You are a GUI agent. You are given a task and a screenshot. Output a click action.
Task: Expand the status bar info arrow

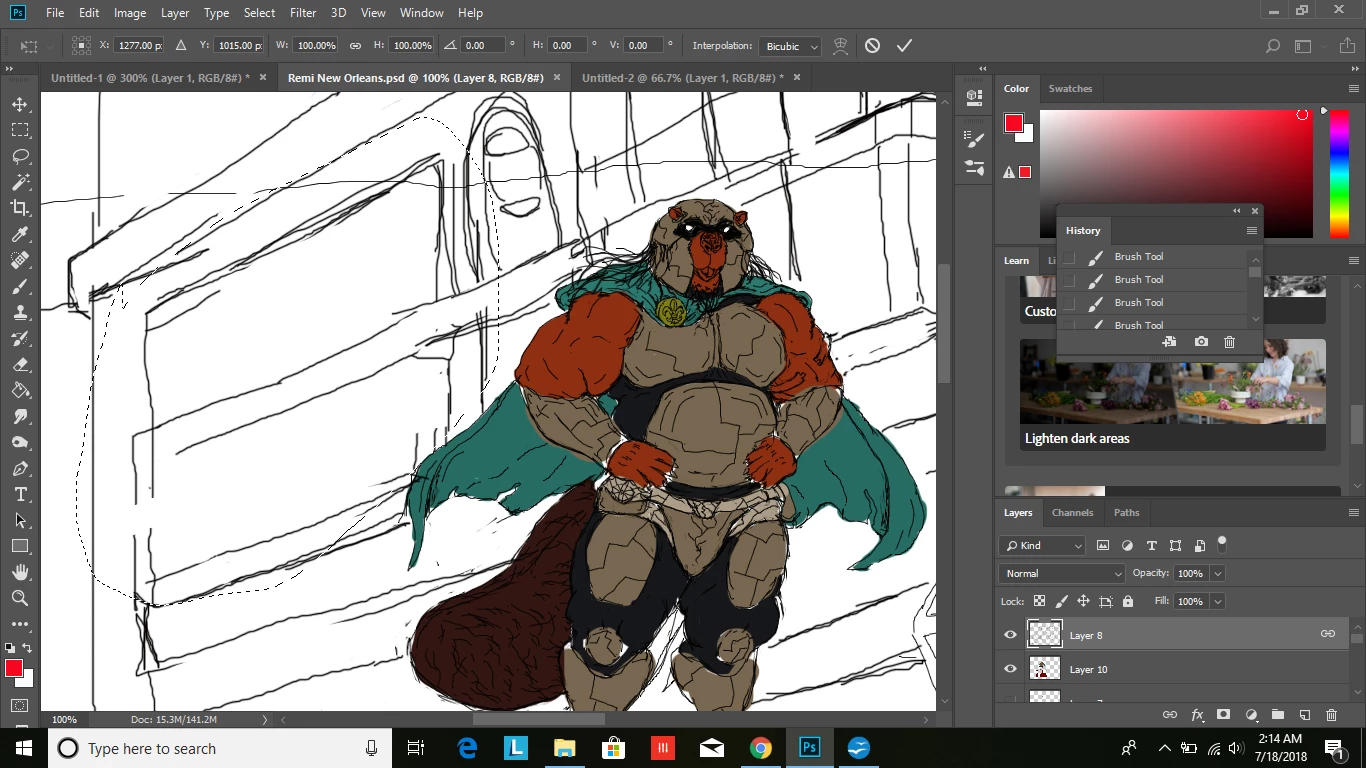point(265,719)
